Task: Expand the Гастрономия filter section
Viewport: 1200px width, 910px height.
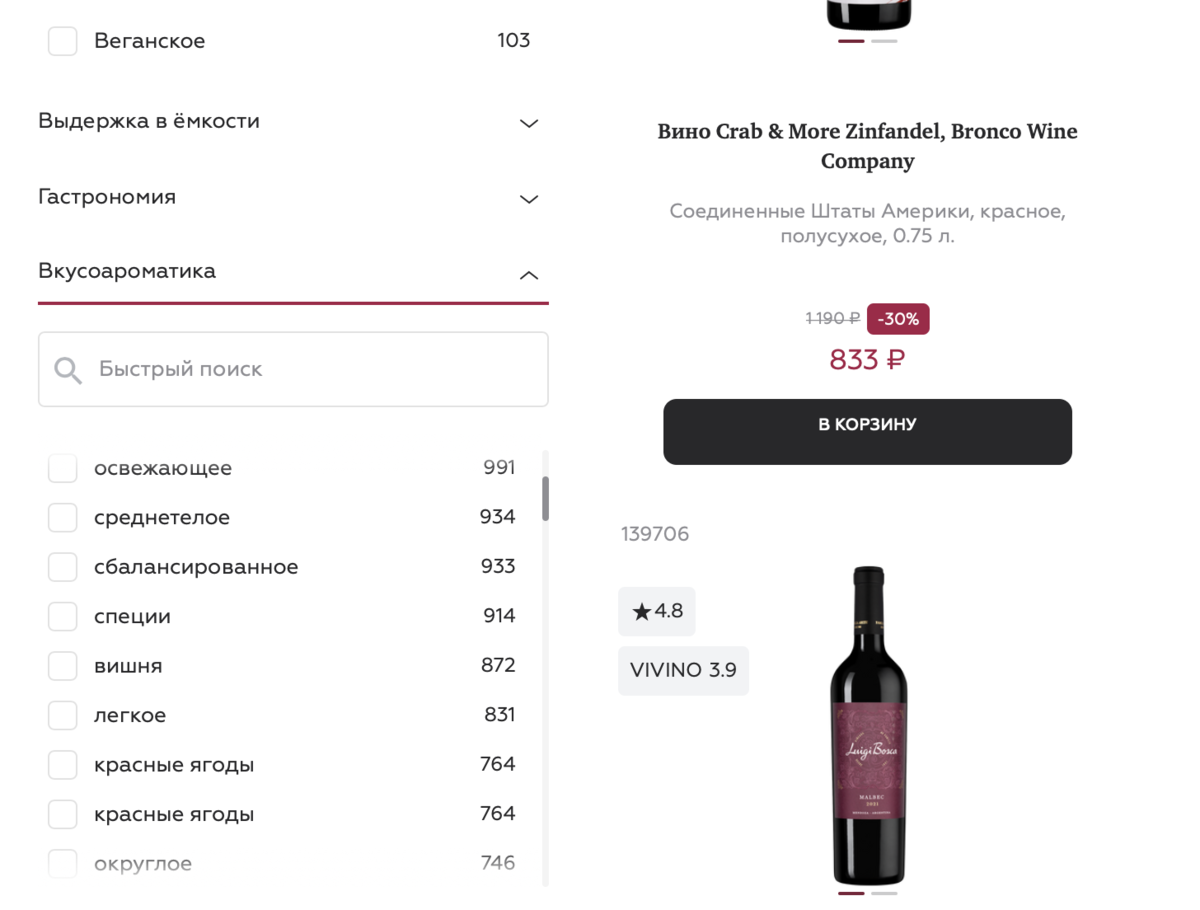Action: (x=529, y=199)
